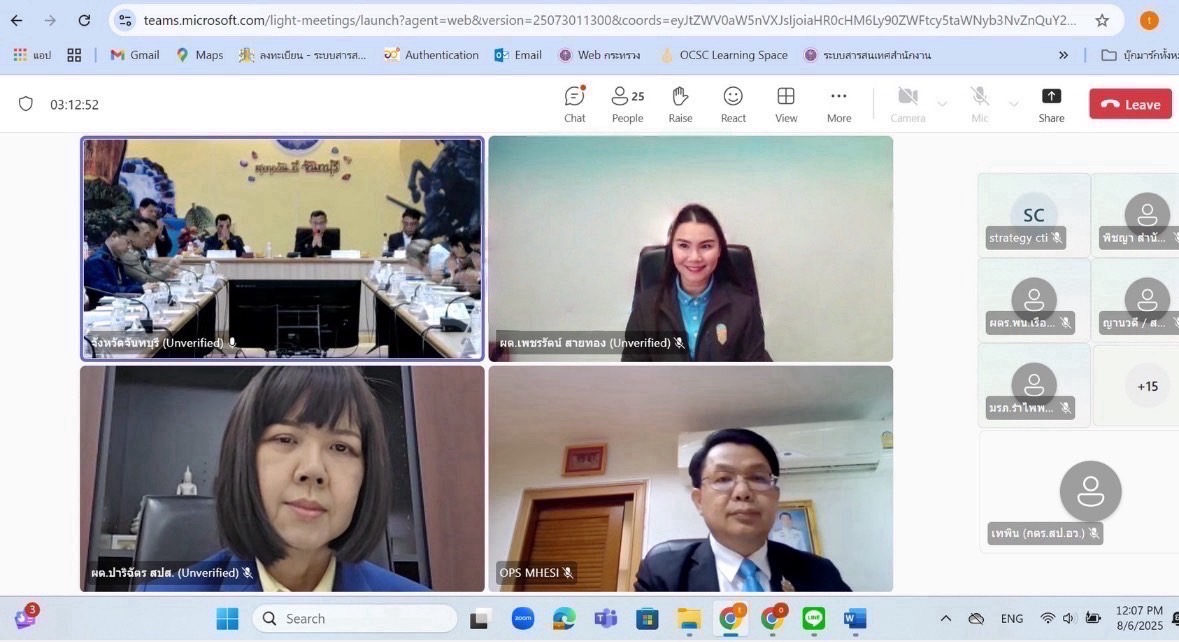Expand the Mic options dropdown arrow
This screenshot has width=1179, height=642.
pyautogui.click(x=1014, y=104)
